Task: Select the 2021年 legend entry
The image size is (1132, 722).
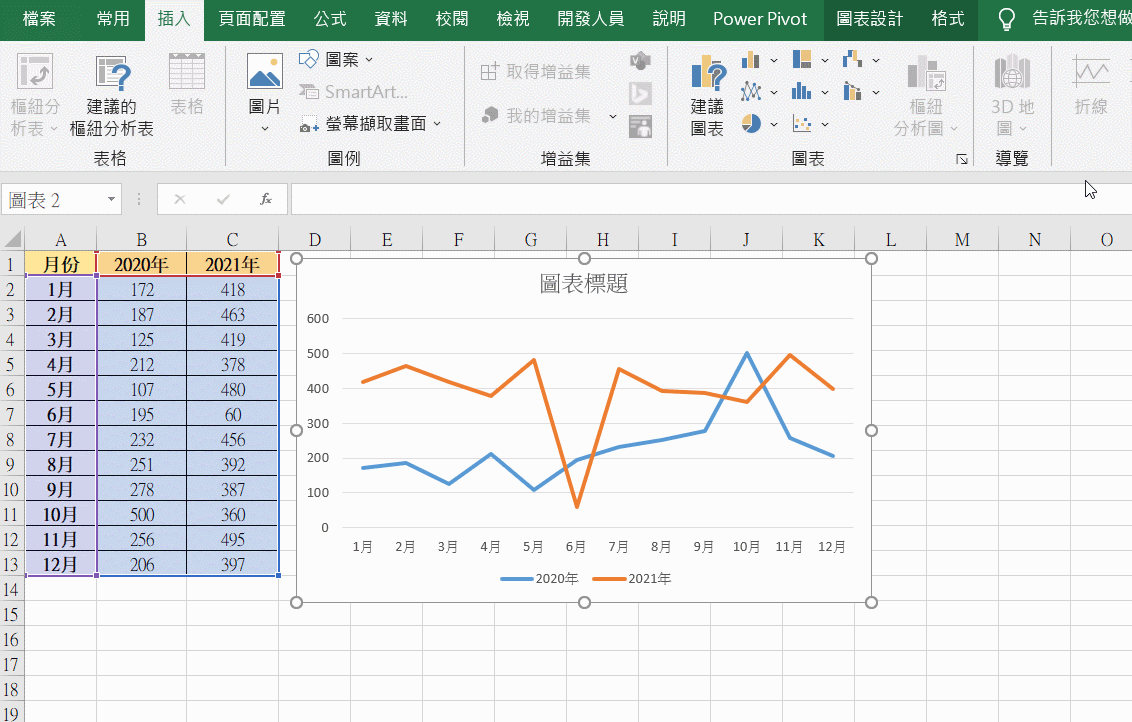Action: pyautogui.click(x=632, y=578)
